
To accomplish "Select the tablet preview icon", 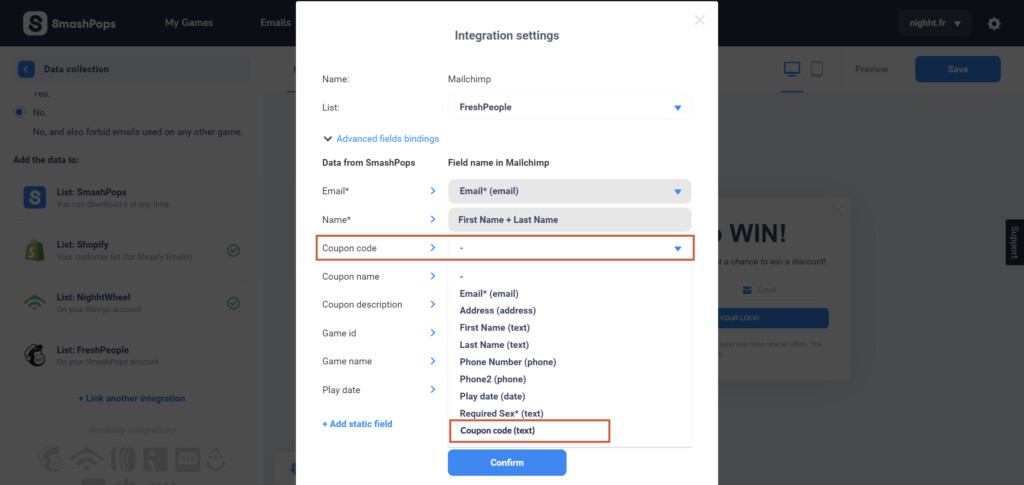I will [816, 69].
